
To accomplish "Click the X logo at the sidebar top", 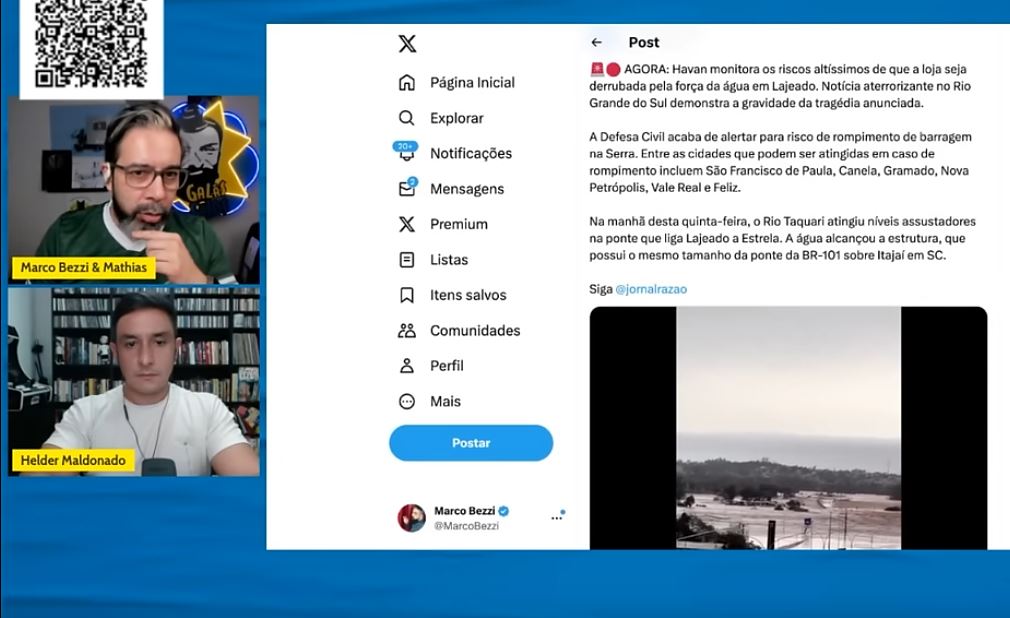I will pos(407,44).
